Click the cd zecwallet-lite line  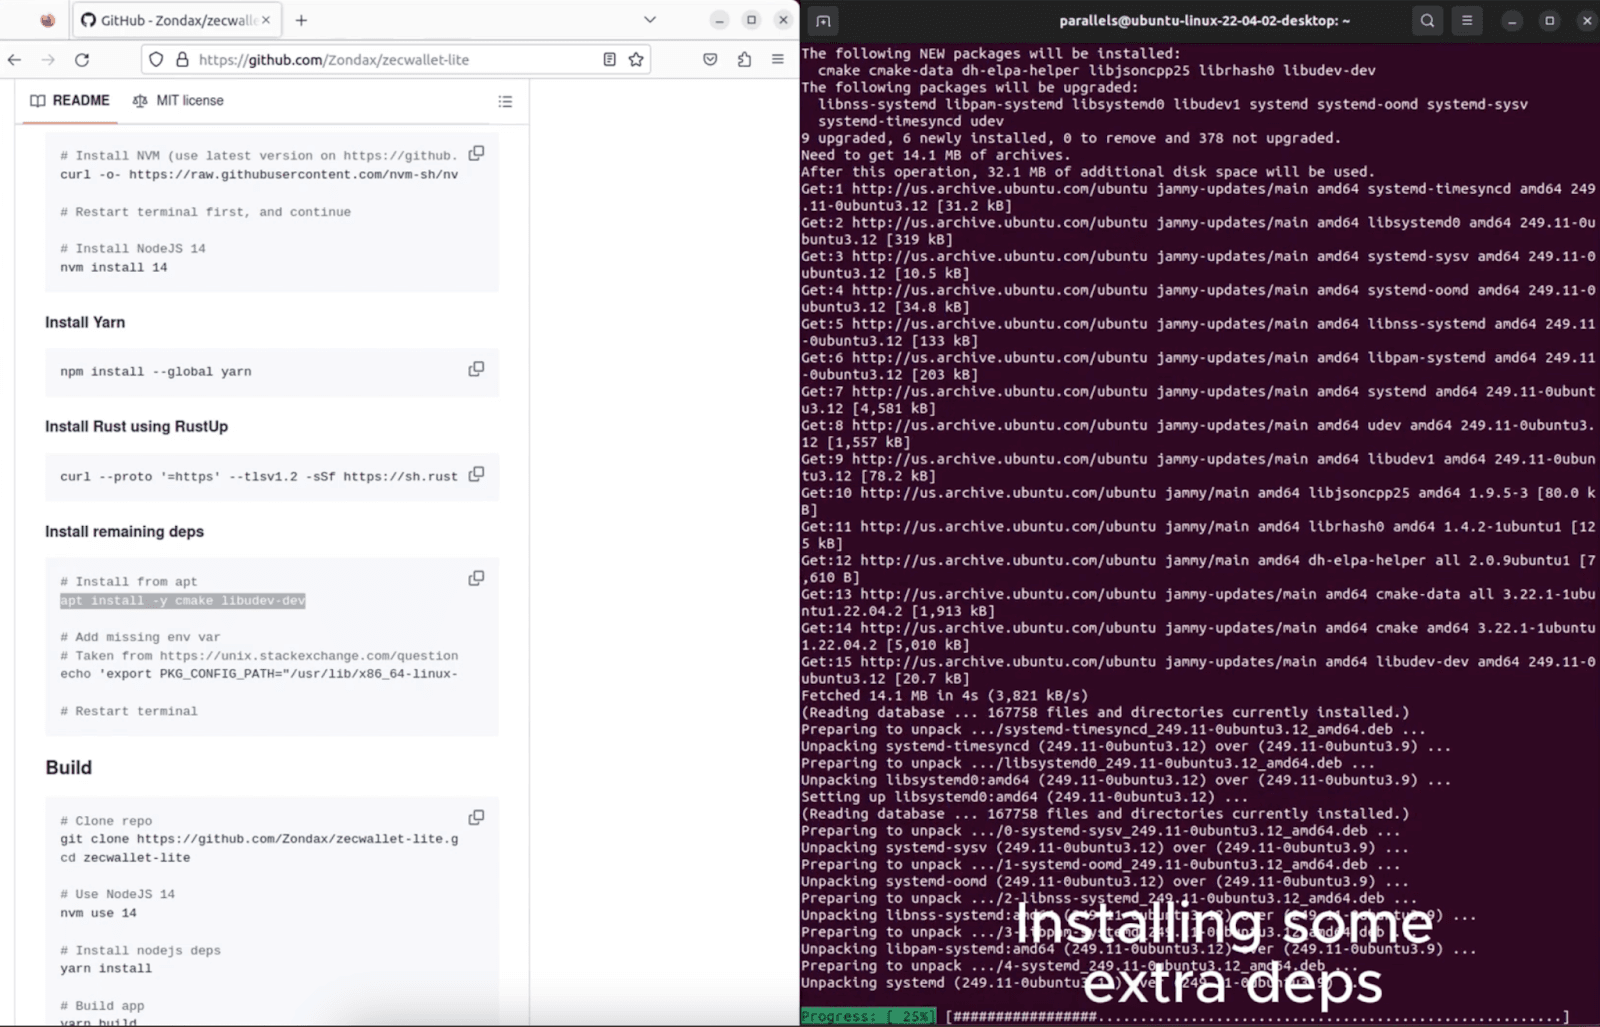[x=125, y=858]
